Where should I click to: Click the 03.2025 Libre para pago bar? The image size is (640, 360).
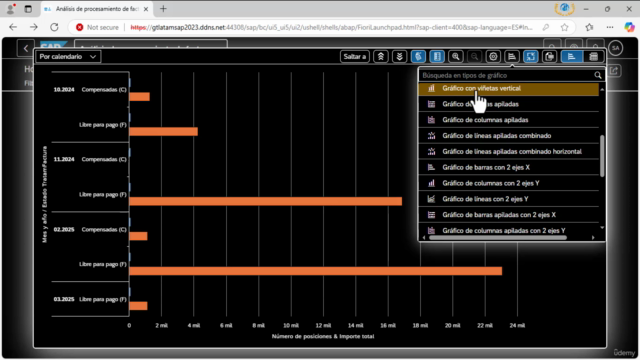pyautogui.click(x=138, y=306)
